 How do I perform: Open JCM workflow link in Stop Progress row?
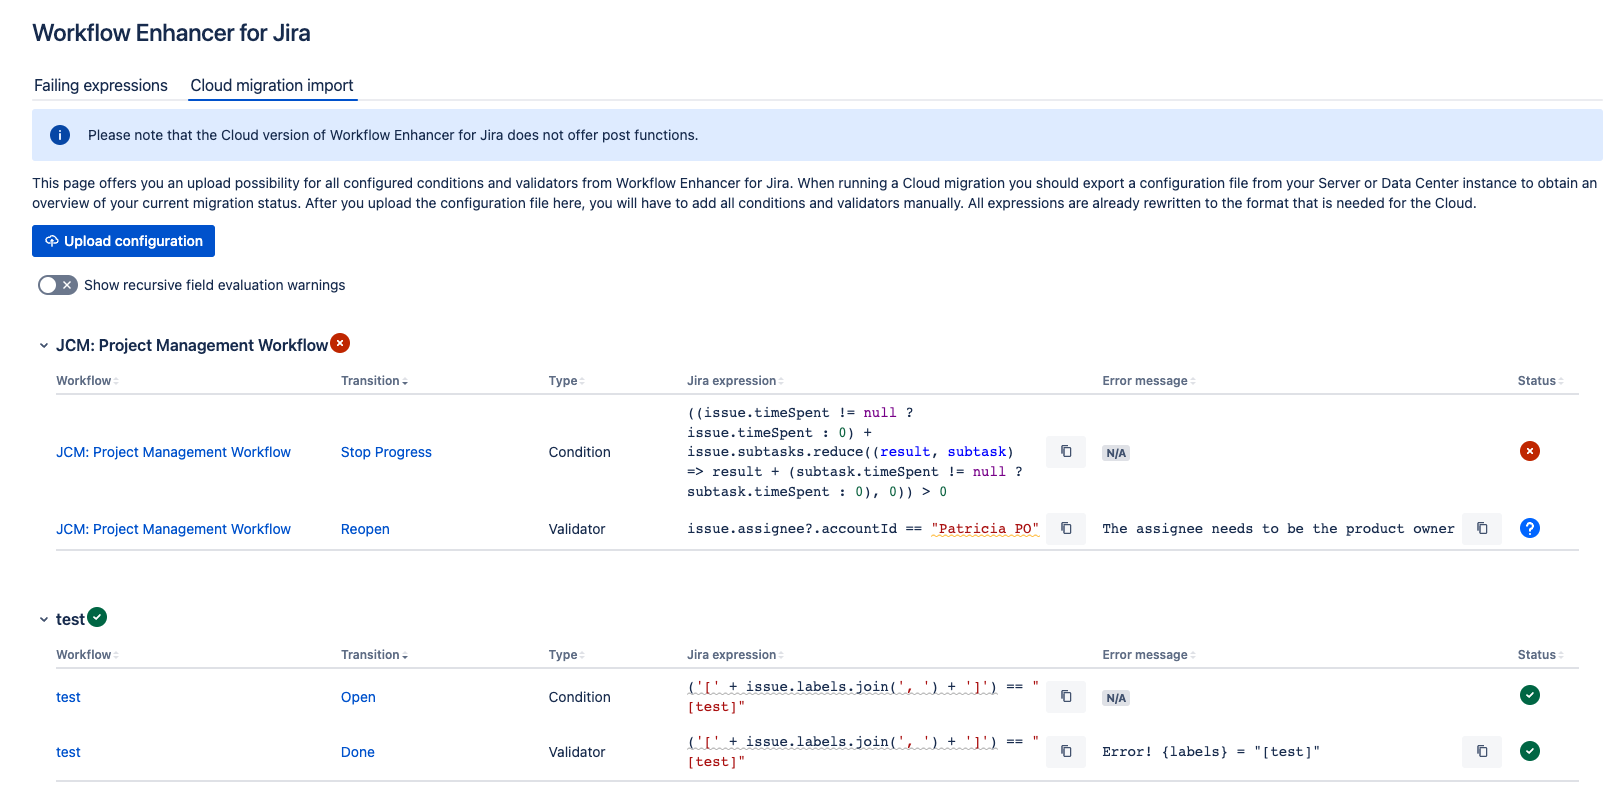[x=173, y=452]
